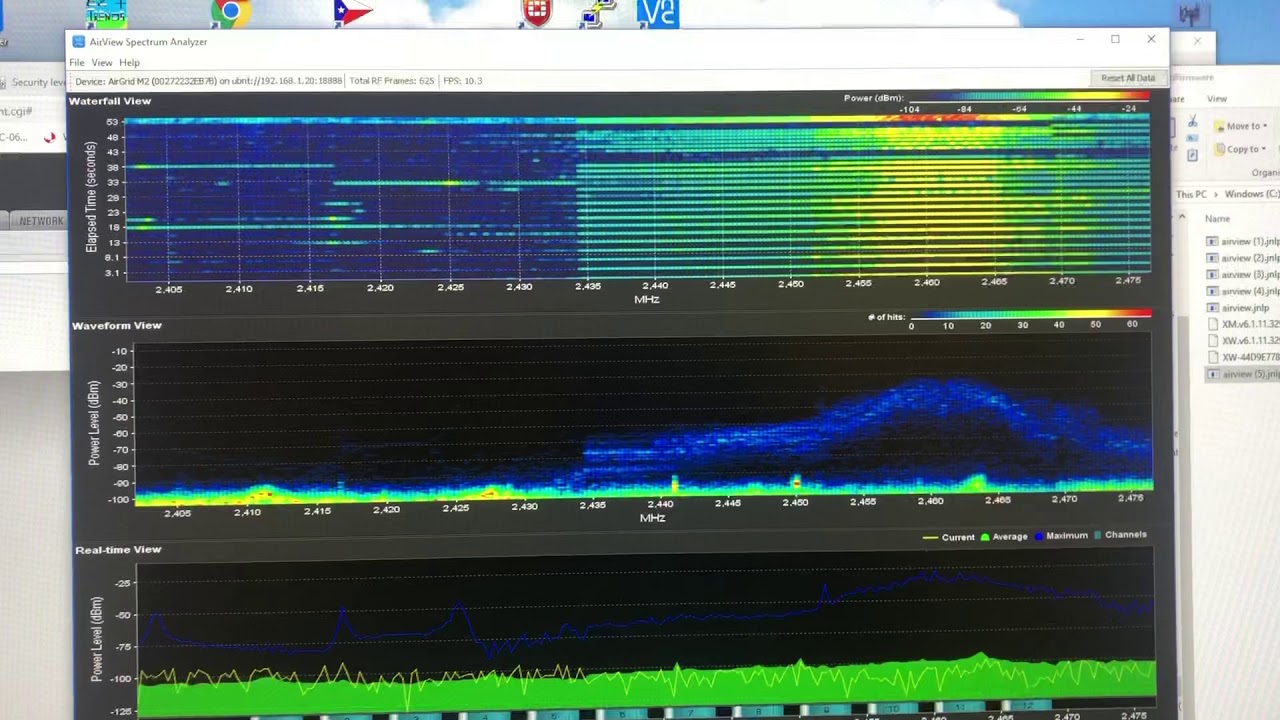Screen dimensions: 1280x720
Task: Click the FPS: 10.3 status text
Action: (463, 80)
